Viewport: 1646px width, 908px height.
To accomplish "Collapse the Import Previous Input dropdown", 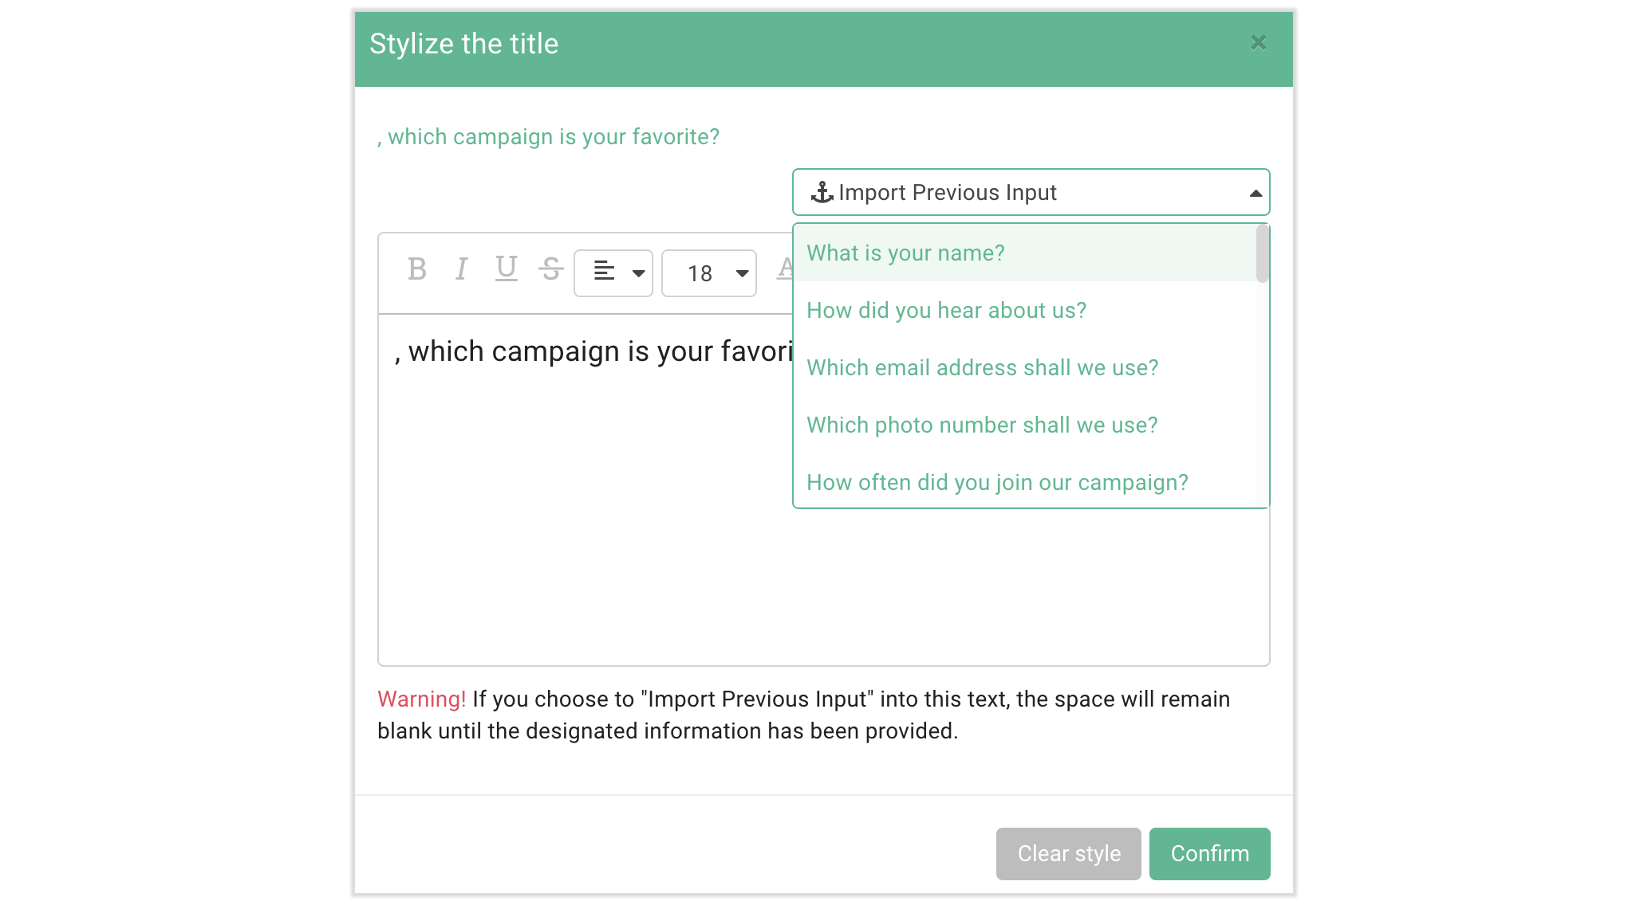I will point(1031,192).
